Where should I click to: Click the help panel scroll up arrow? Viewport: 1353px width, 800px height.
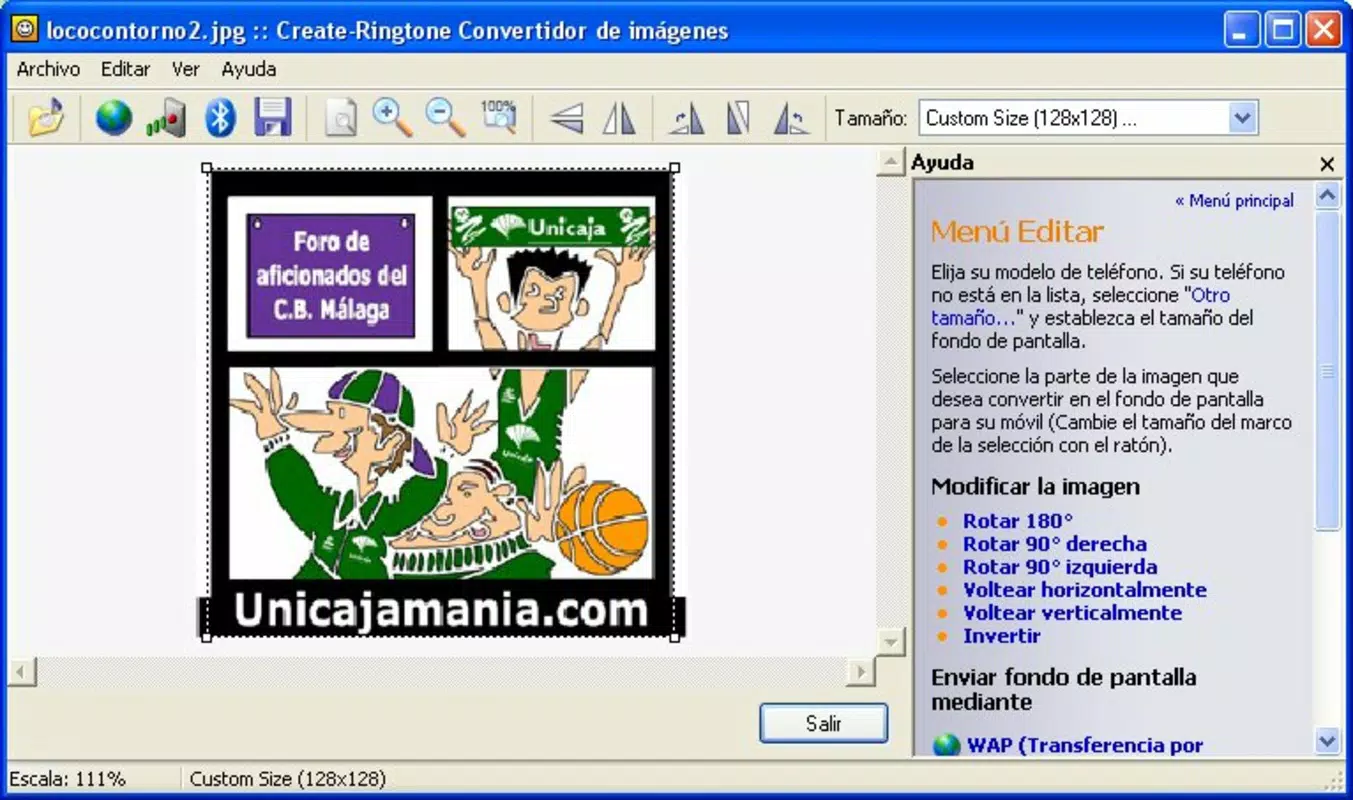pyautogui.click(x=1327, y=195)
